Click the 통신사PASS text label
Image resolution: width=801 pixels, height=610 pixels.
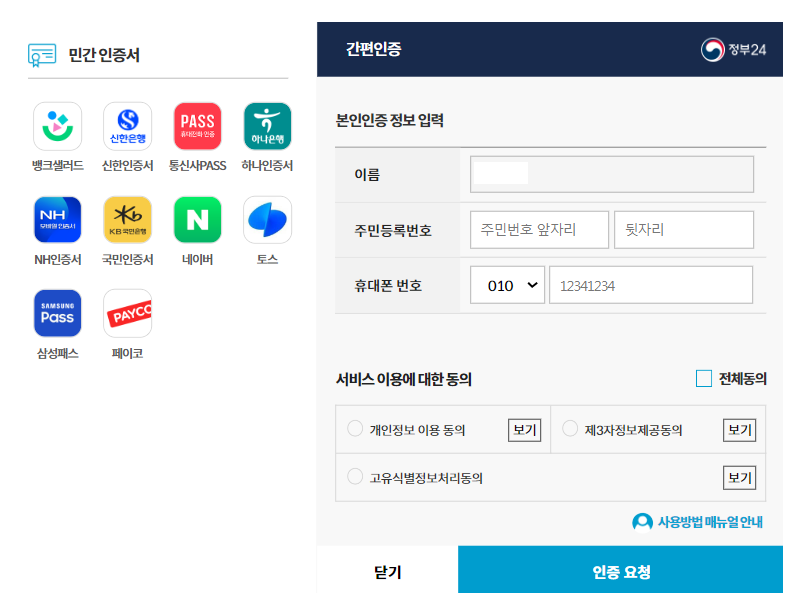point(198,166)
